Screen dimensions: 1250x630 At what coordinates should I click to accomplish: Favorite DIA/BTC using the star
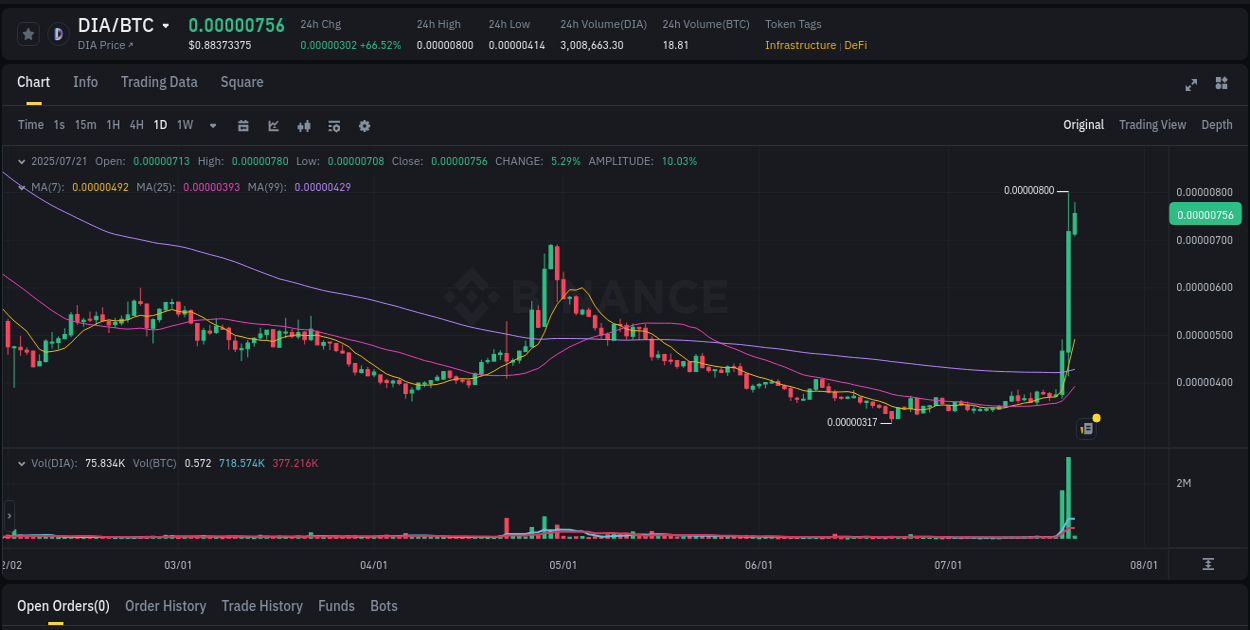(28, 33)
